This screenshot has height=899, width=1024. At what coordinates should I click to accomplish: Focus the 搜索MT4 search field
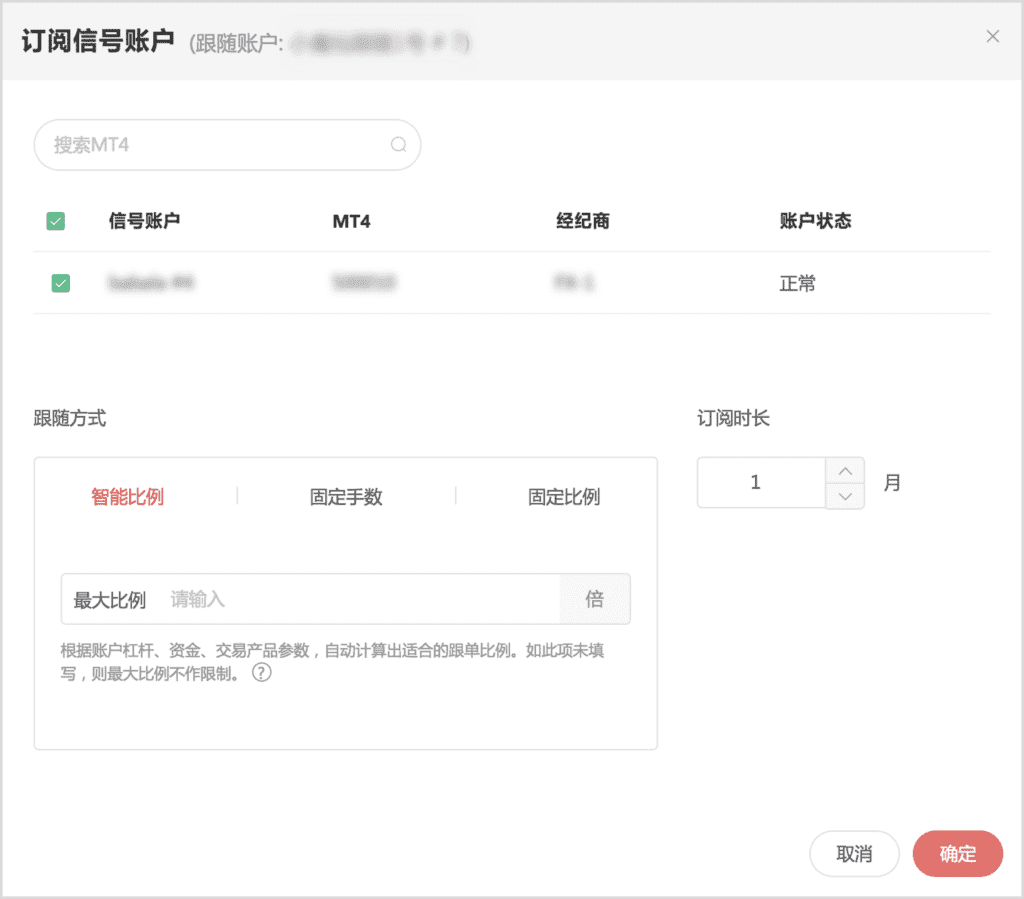(x=215, y=145)
